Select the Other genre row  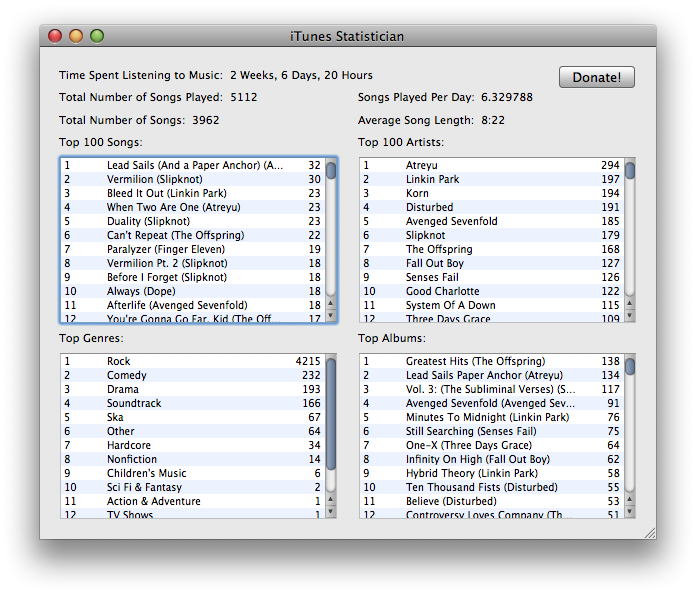[x=193, y=432]
